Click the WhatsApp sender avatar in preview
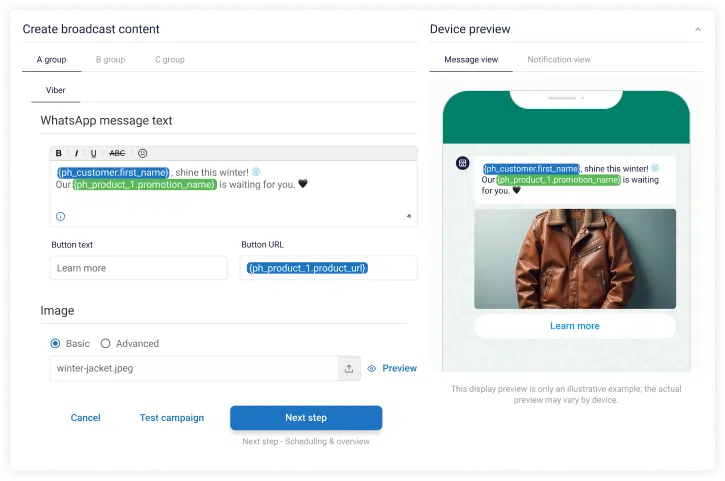This screenshot has width=725, height=481. point(462,163)
